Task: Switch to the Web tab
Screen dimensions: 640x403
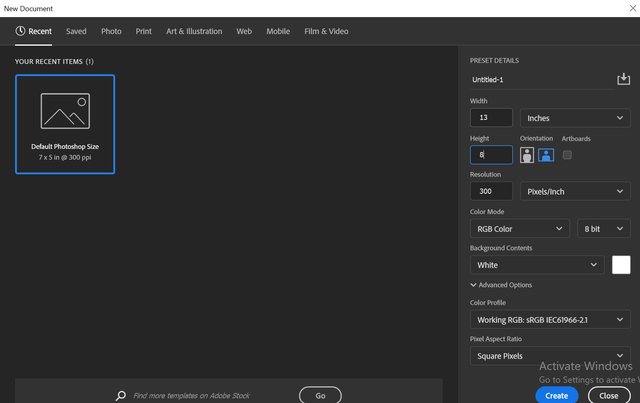Action: tap(244, 31)
